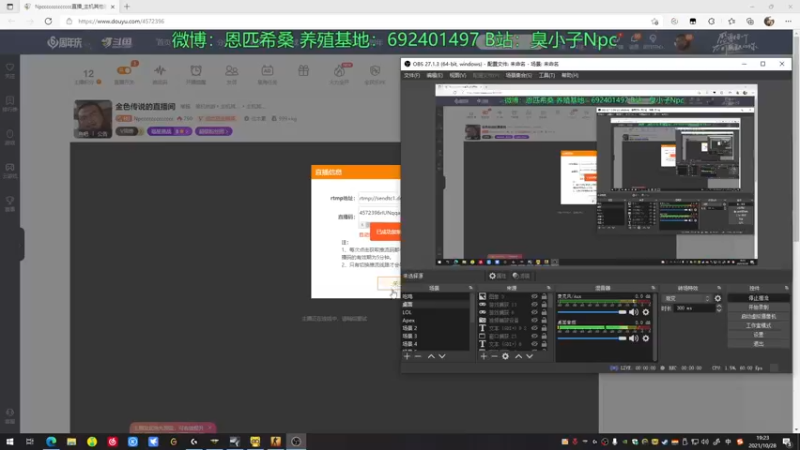This screenshot has width=800, height=450.
Task: Add a new scene with the plus icon
Action: tap(407, 356)
